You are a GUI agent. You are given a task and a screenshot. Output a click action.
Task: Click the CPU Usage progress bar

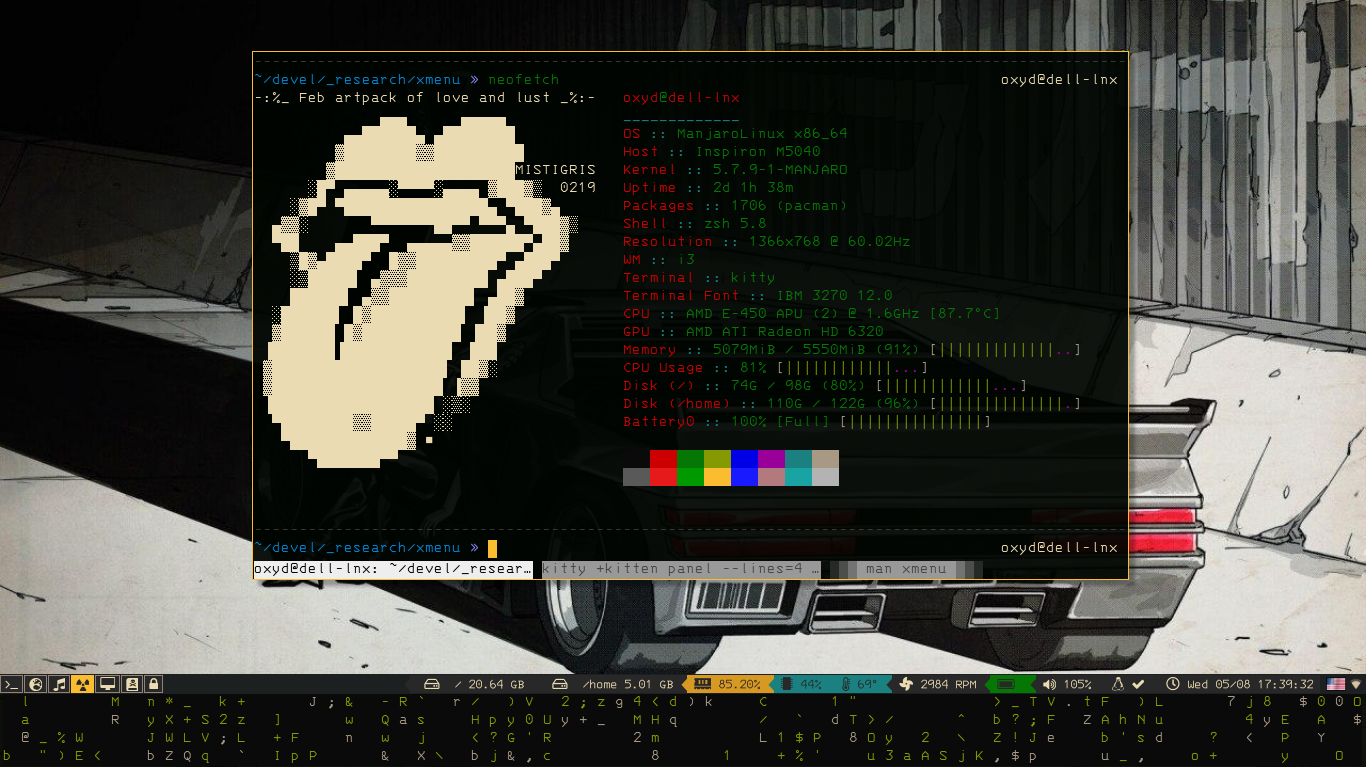point(852,368)
